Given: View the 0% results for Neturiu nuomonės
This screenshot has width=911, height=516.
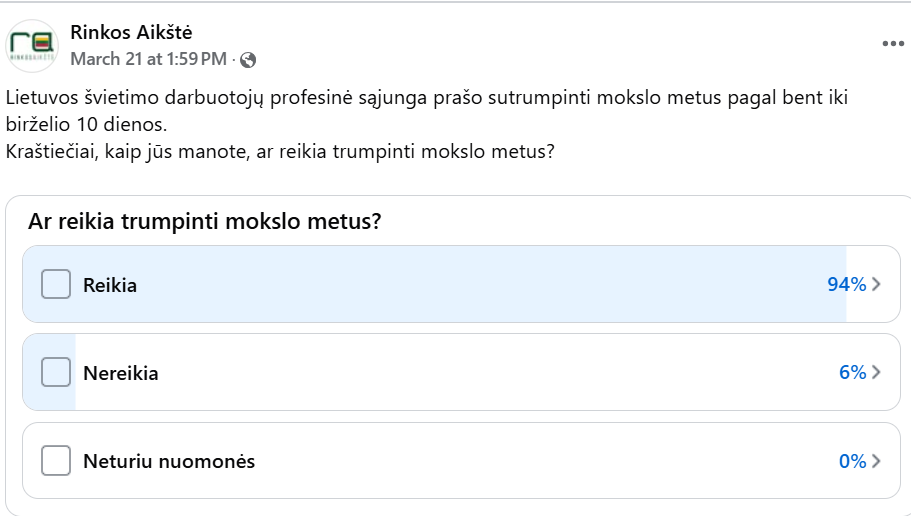Looking at the screenshot, I should click(852, 461).
